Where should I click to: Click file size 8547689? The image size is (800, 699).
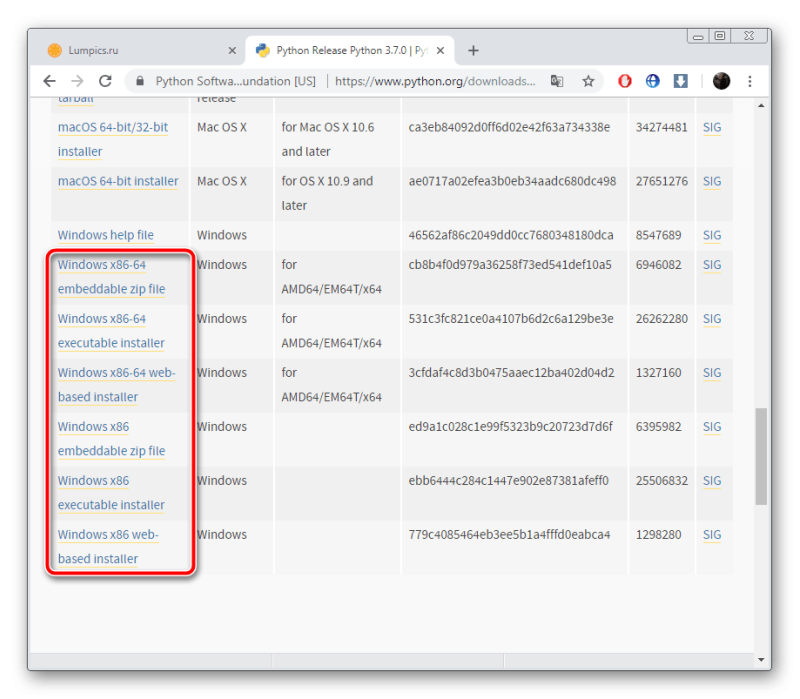658,235
